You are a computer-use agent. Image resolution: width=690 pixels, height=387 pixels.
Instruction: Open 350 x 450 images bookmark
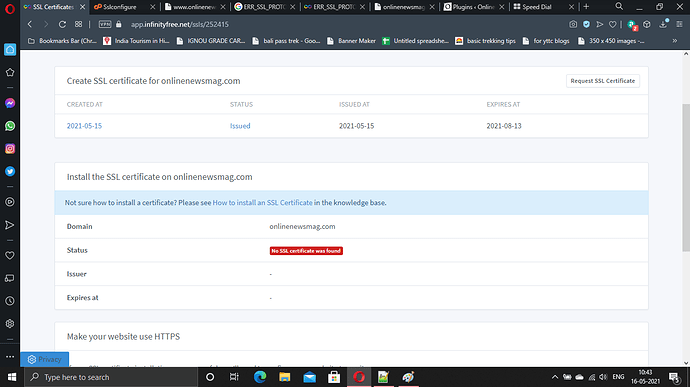(x=611, y=41)
